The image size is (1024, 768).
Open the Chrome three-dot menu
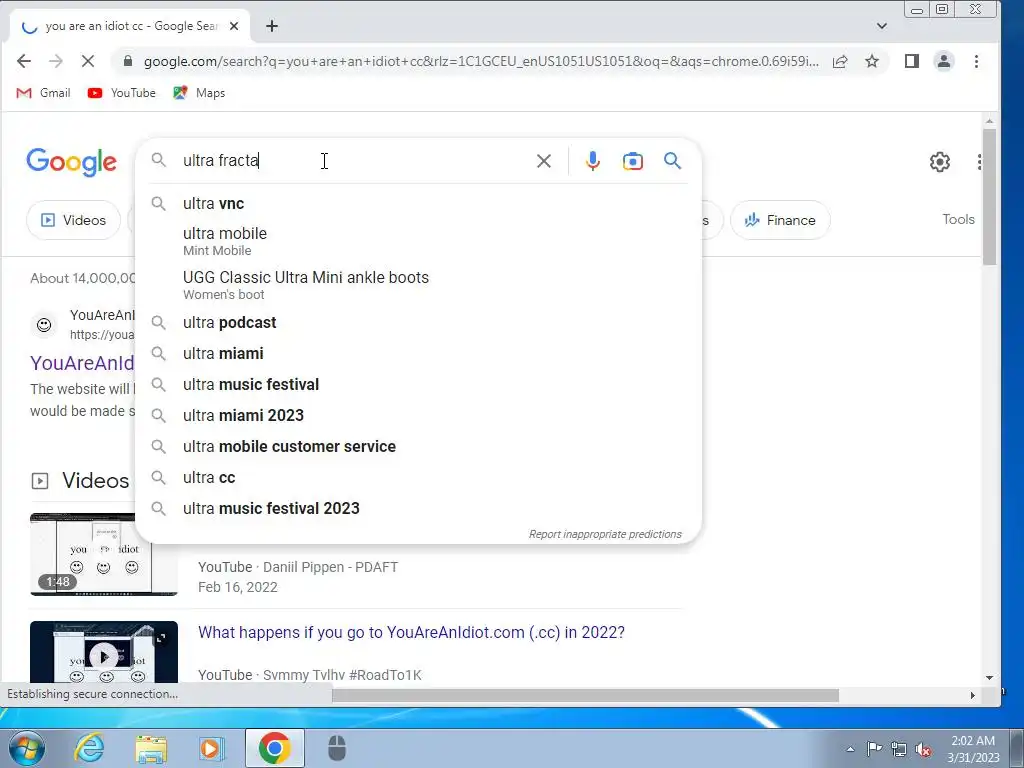[x=976, y=61]
